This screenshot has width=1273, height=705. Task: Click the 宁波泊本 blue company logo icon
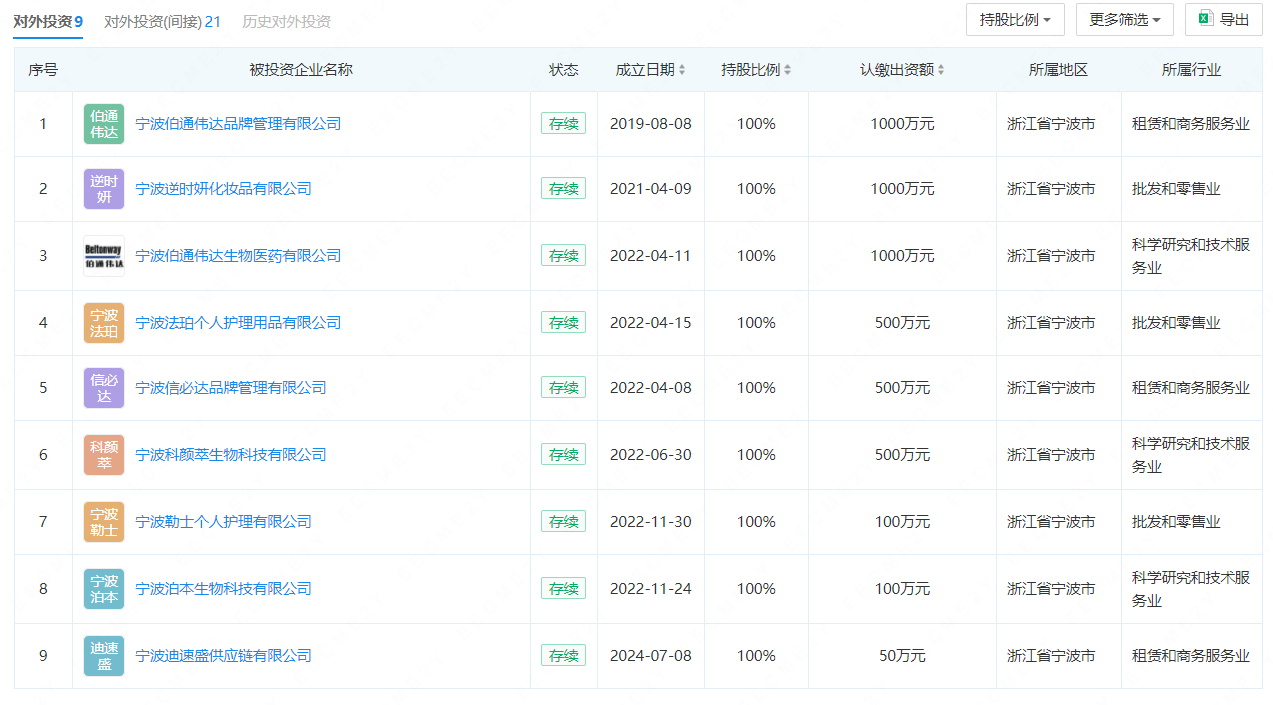point(104,589)
